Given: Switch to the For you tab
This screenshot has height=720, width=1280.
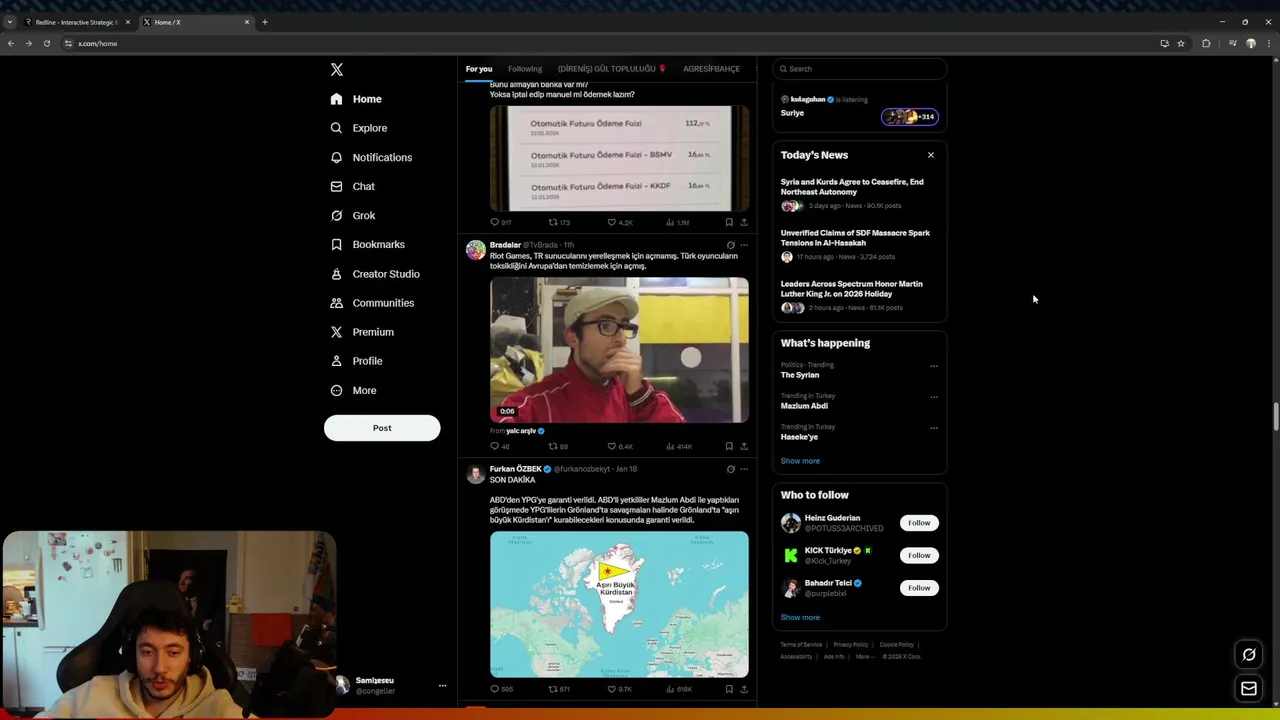Looking at the screenshot, I should 479,69.
